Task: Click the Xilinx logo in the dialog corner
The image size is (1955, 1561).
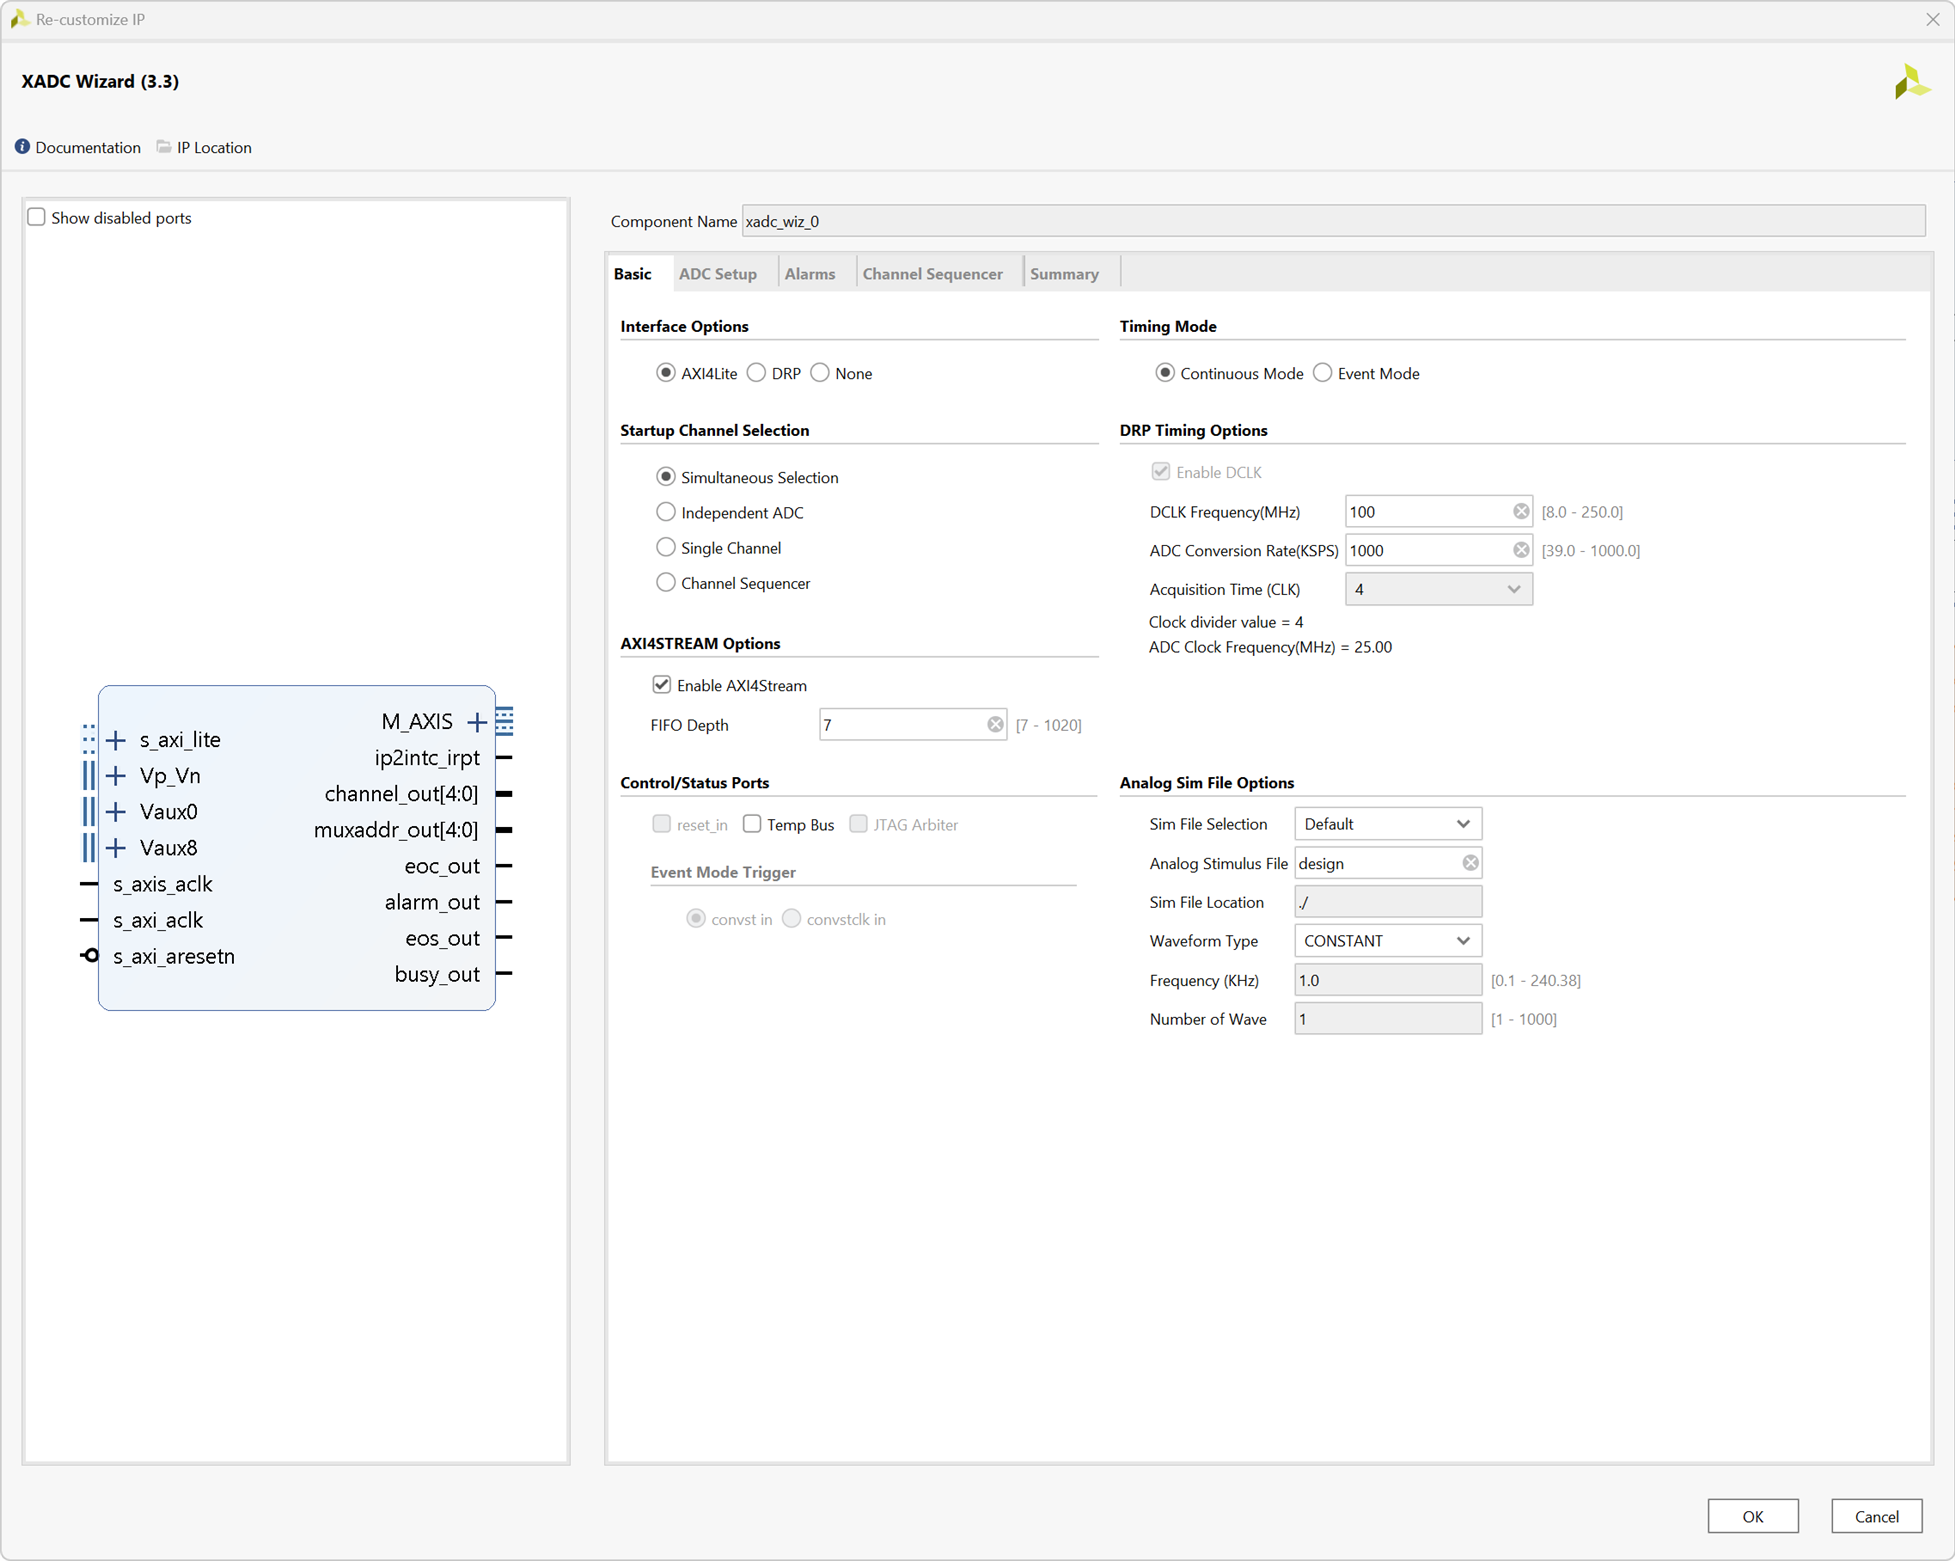Action: click(1911, 82)
